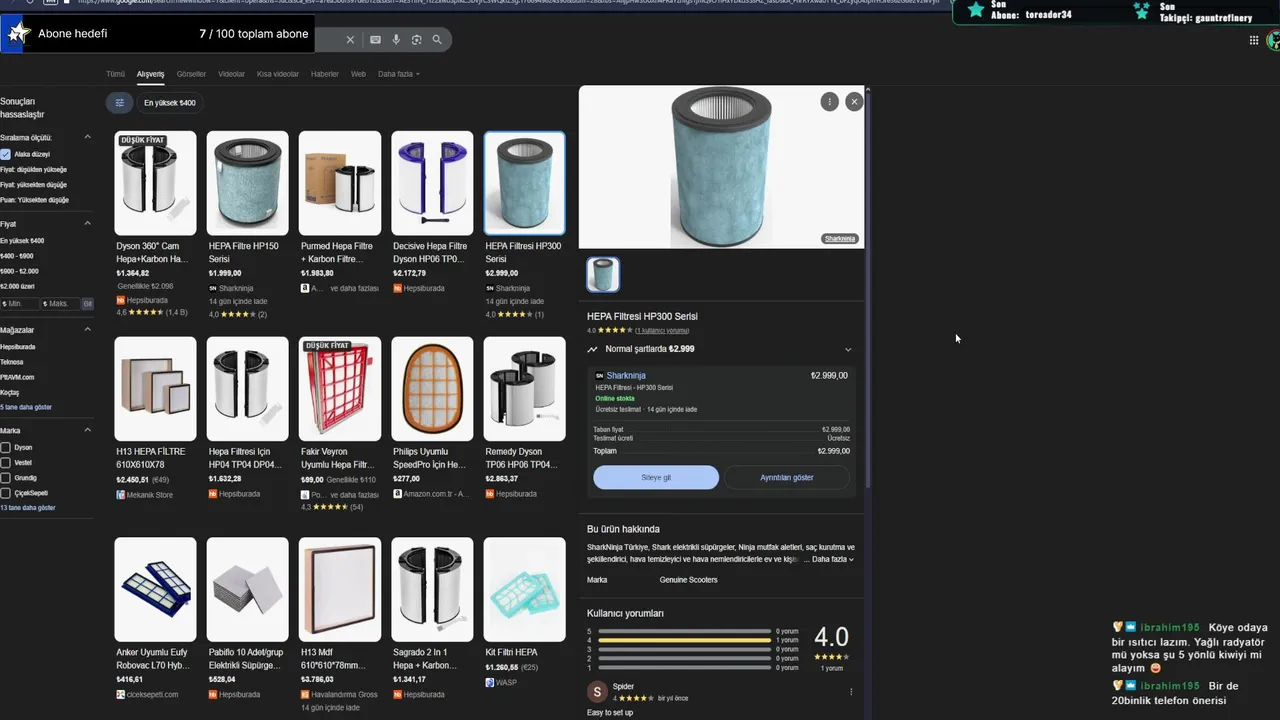The image size is (1280, 720).
Task: Click the 5-star rating bar
Action: 684,631
